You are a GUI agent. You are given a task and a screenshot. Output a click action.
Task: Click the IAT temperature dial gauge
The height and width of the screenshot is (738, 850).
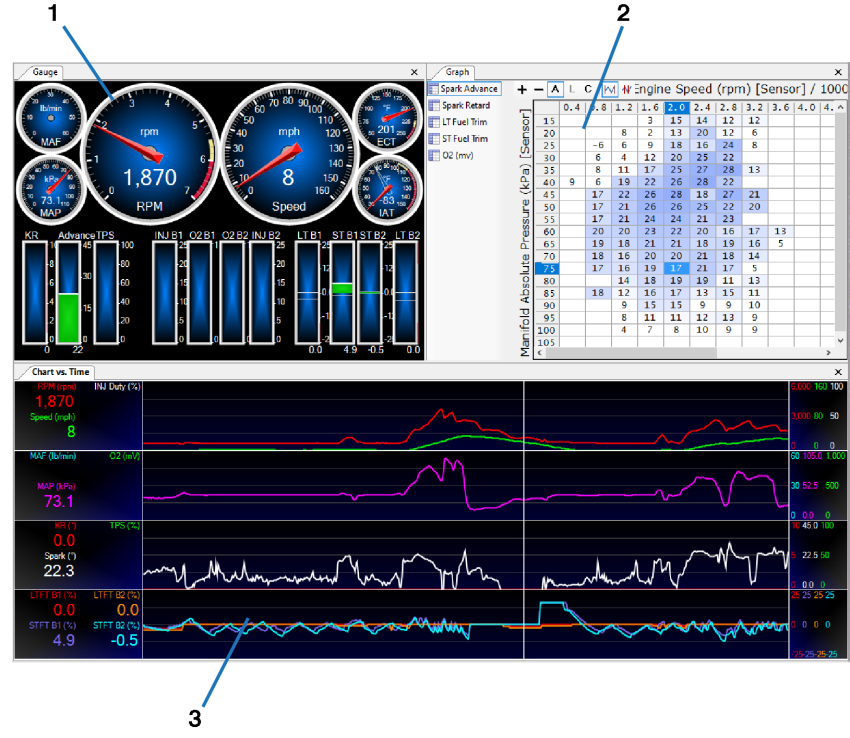[x=387, y=189]
